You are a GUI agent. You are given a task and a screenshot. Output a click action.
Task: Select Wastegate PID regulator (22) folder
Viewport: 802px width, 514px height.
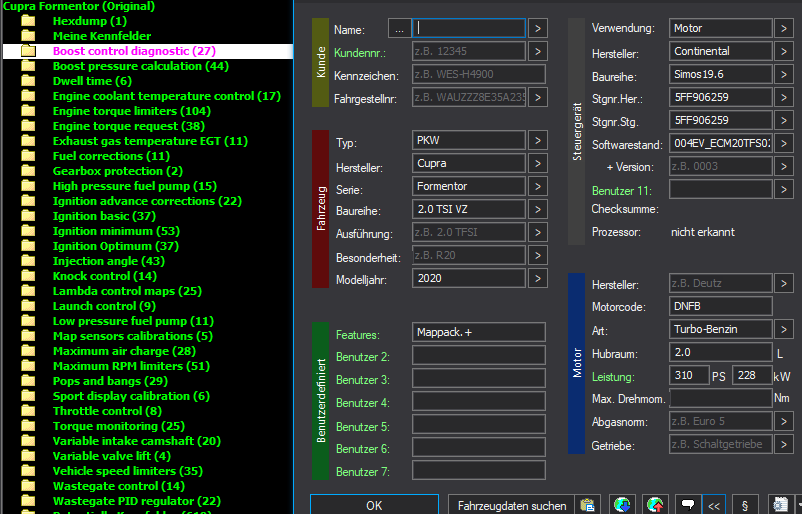coord(137,501)
